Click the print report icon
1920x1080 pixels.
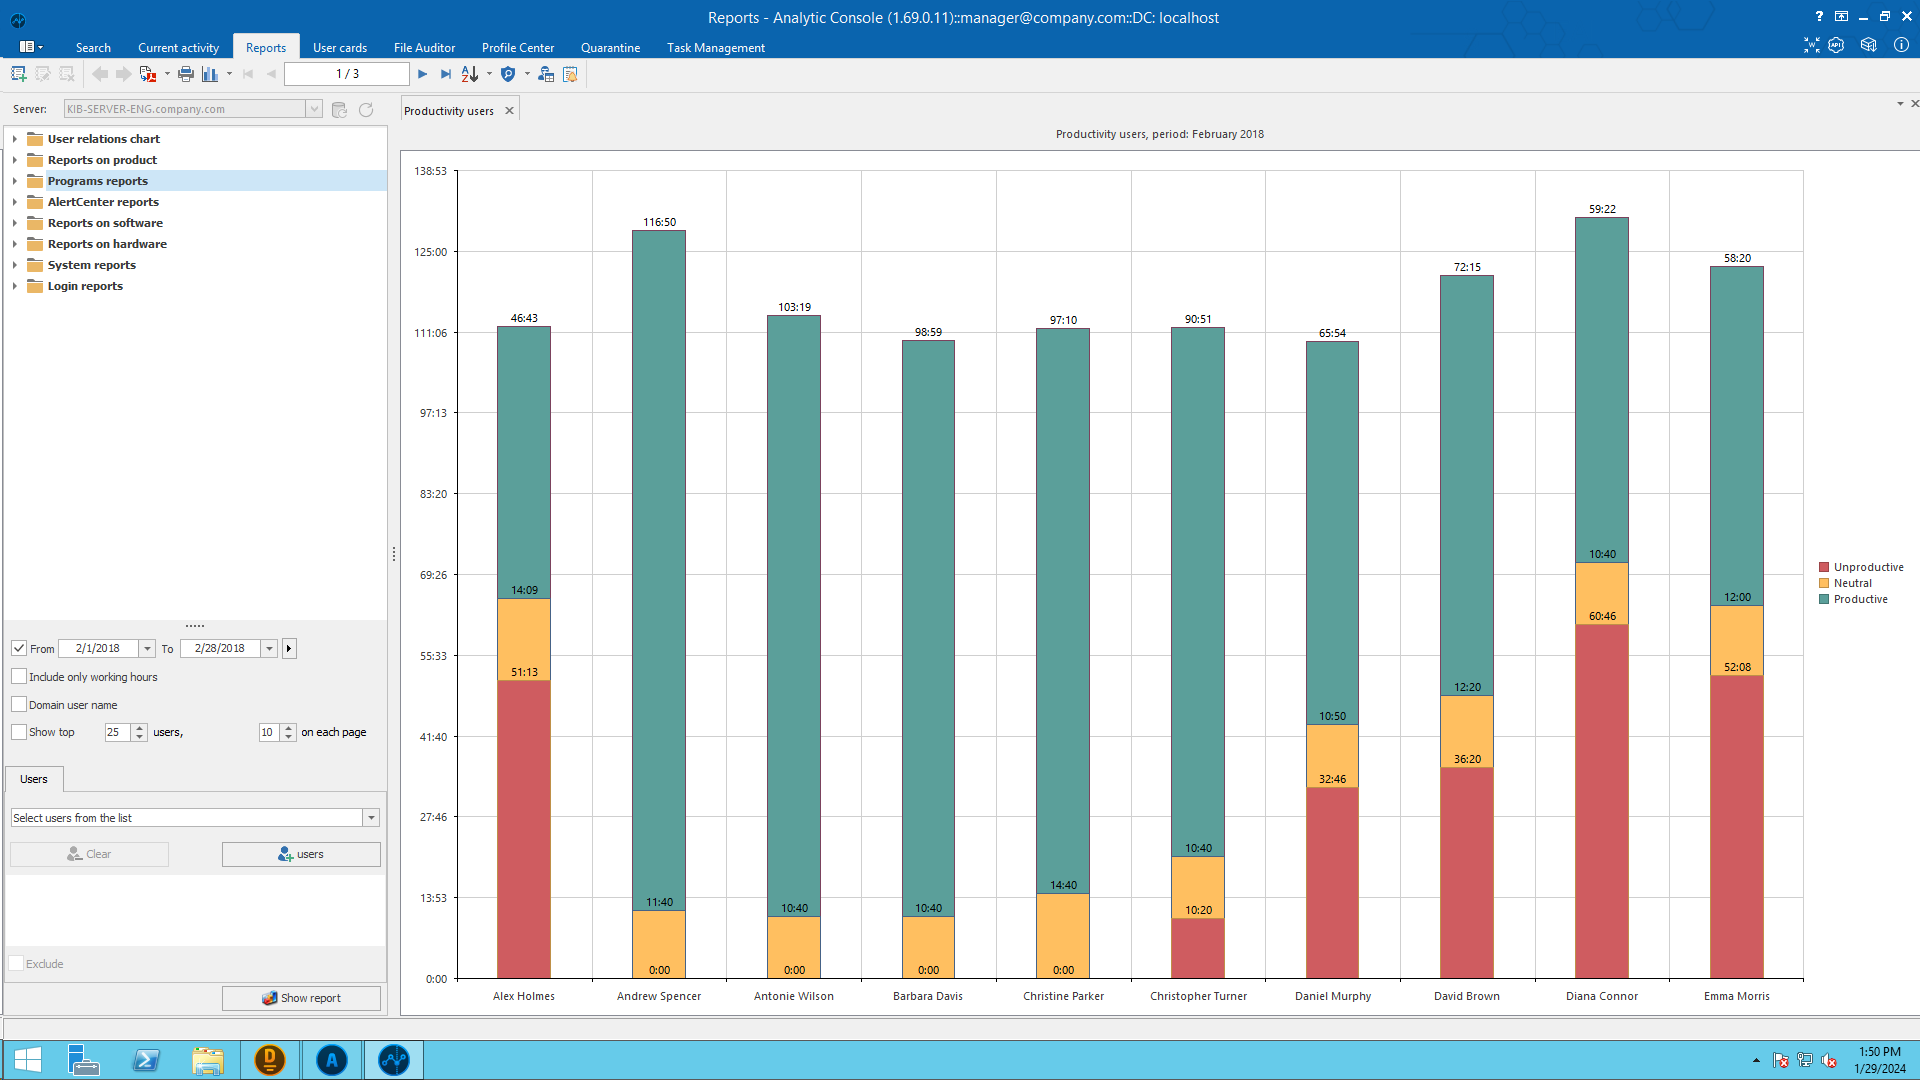(186, 74)
